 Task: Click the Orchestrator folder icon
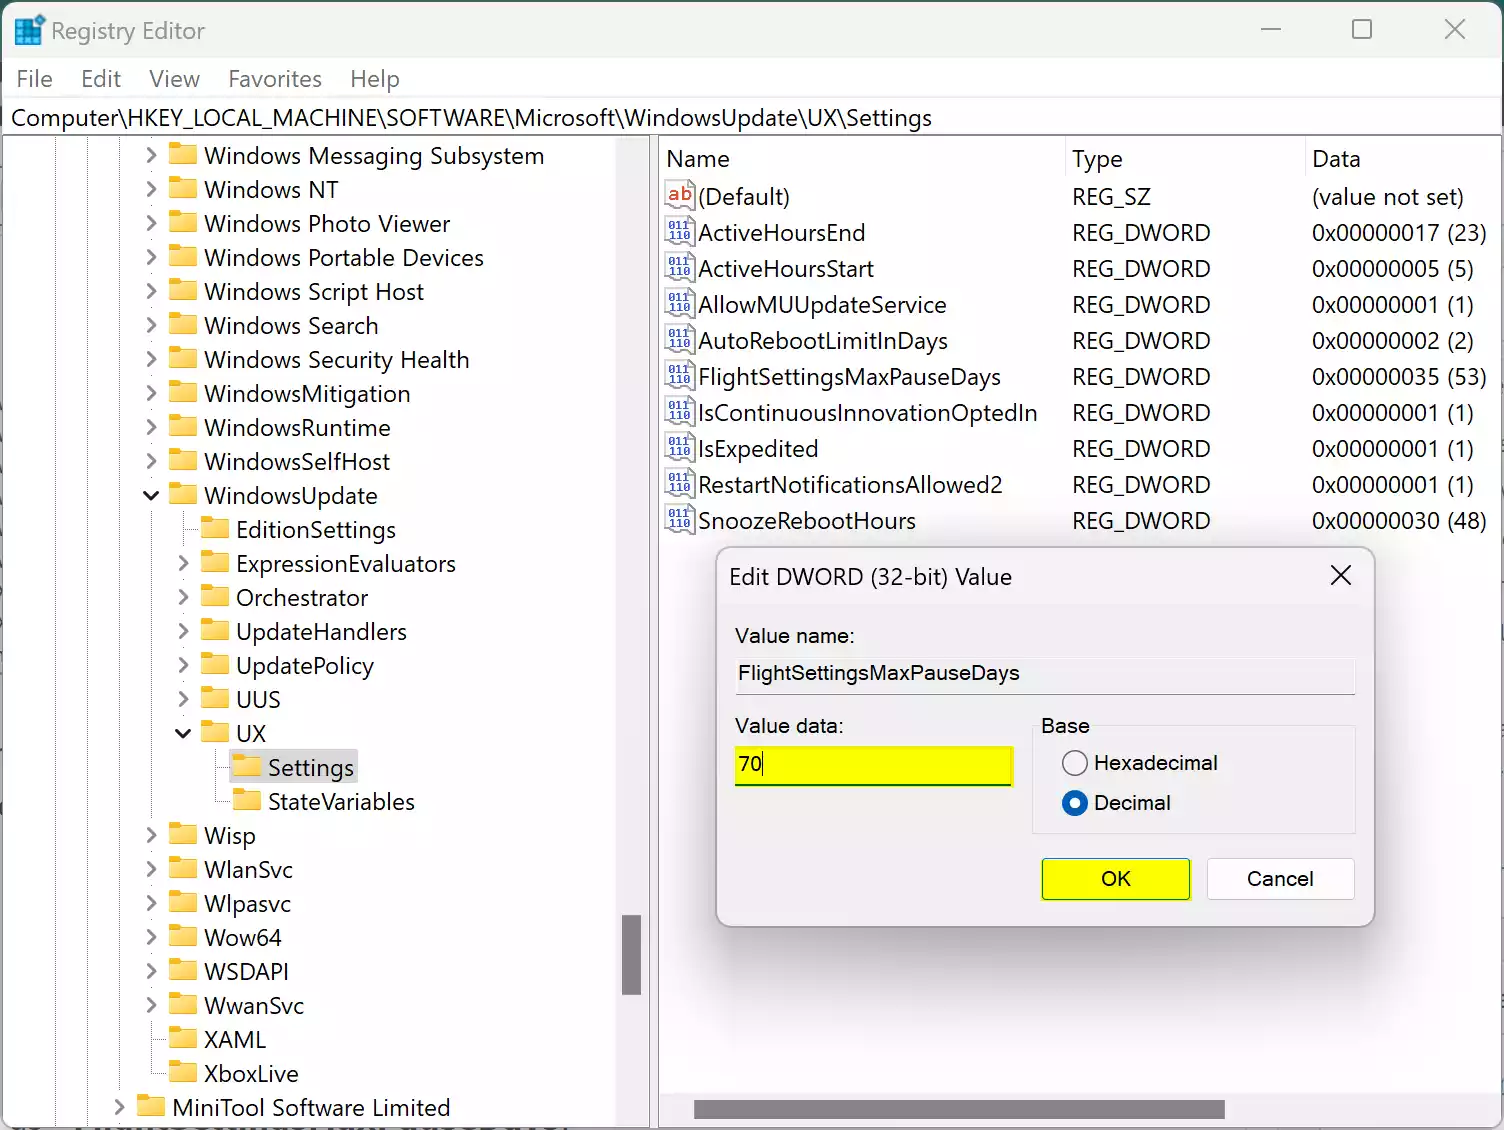click(x=215, y=596)
